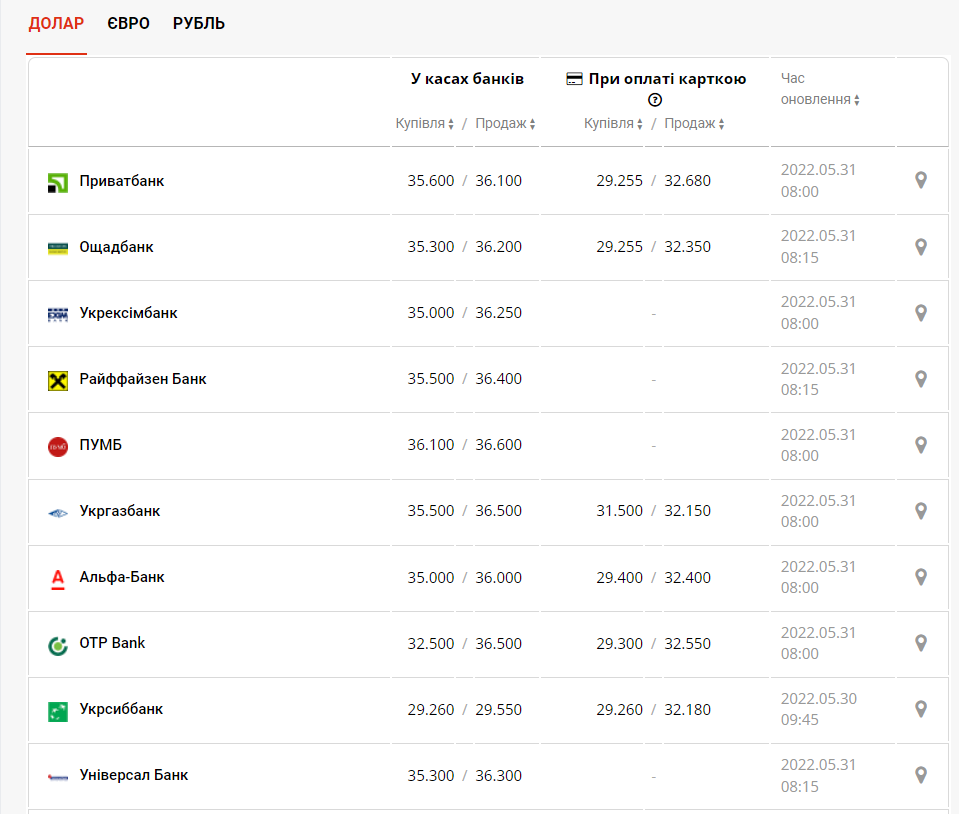The height and width of the screenshot is (814, 959).
Task: Click the Alfa-Bank logo icon
Action: point(58,578)
